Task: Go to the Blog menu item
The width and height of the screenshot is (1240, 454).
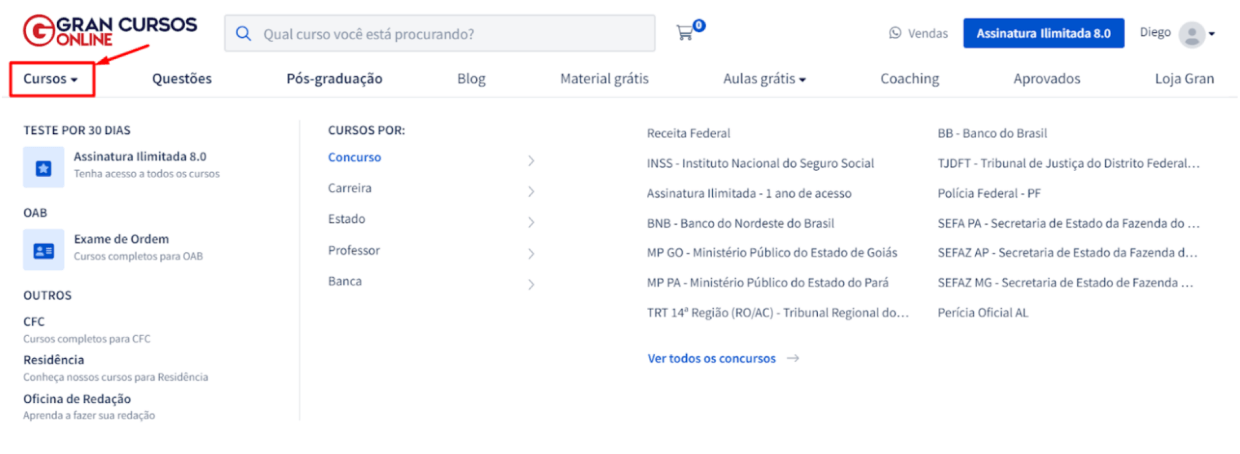Action: (x=471, y=79)
